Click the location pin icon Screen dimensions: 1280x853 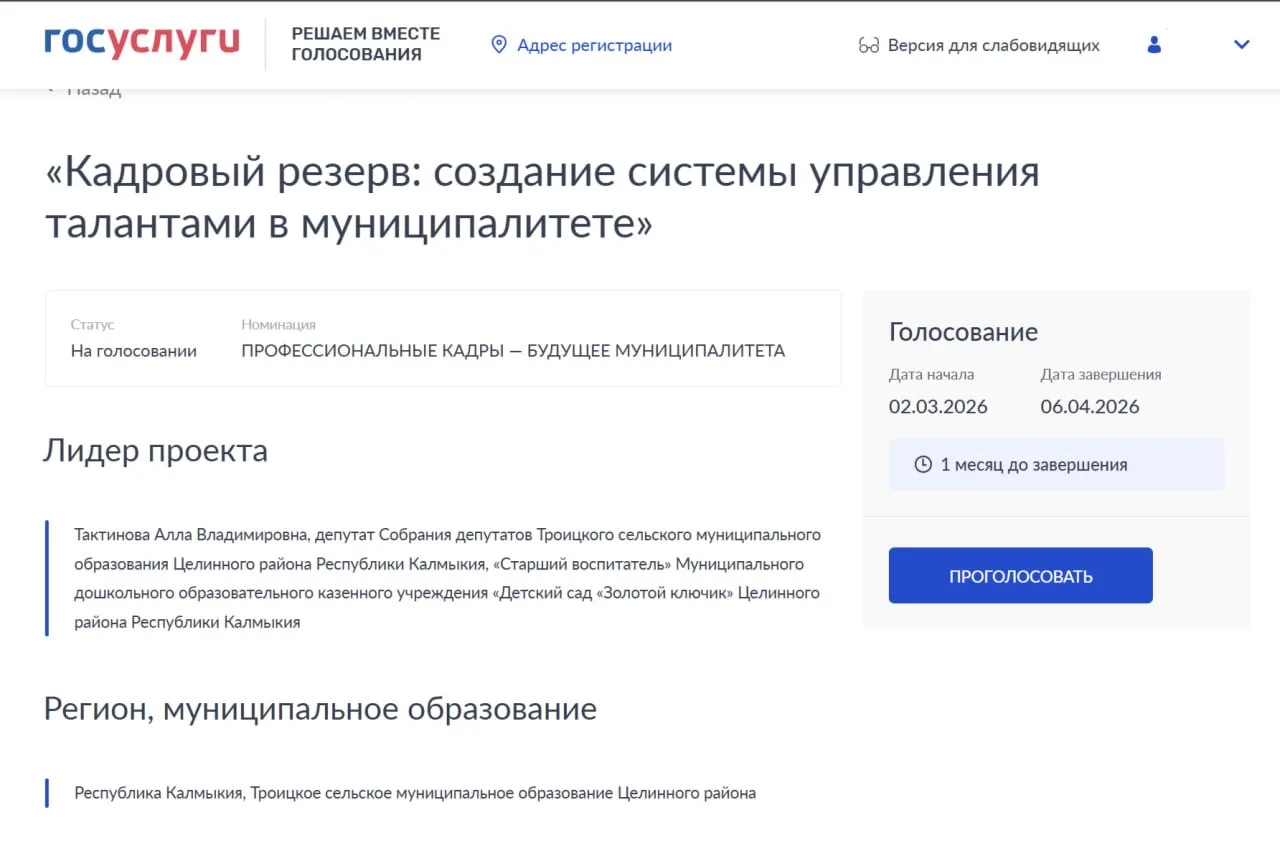pyautogui.click(x=499, y=45)
